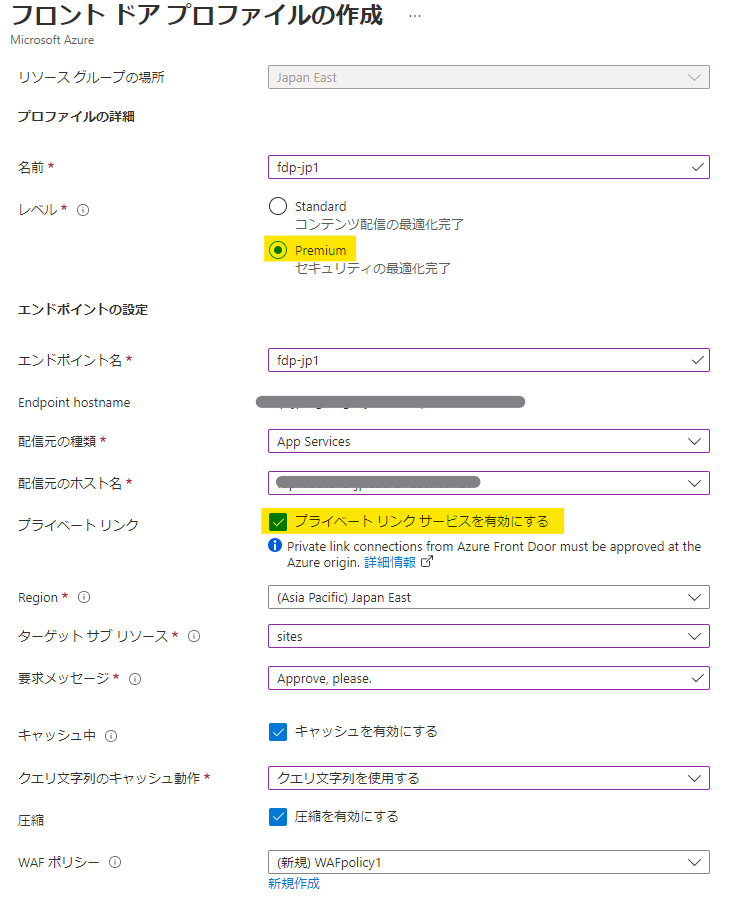Open the クエリ文字列のキャッシュ動作 dropdown
Screen dimensions: 735x908
(488, 778)
